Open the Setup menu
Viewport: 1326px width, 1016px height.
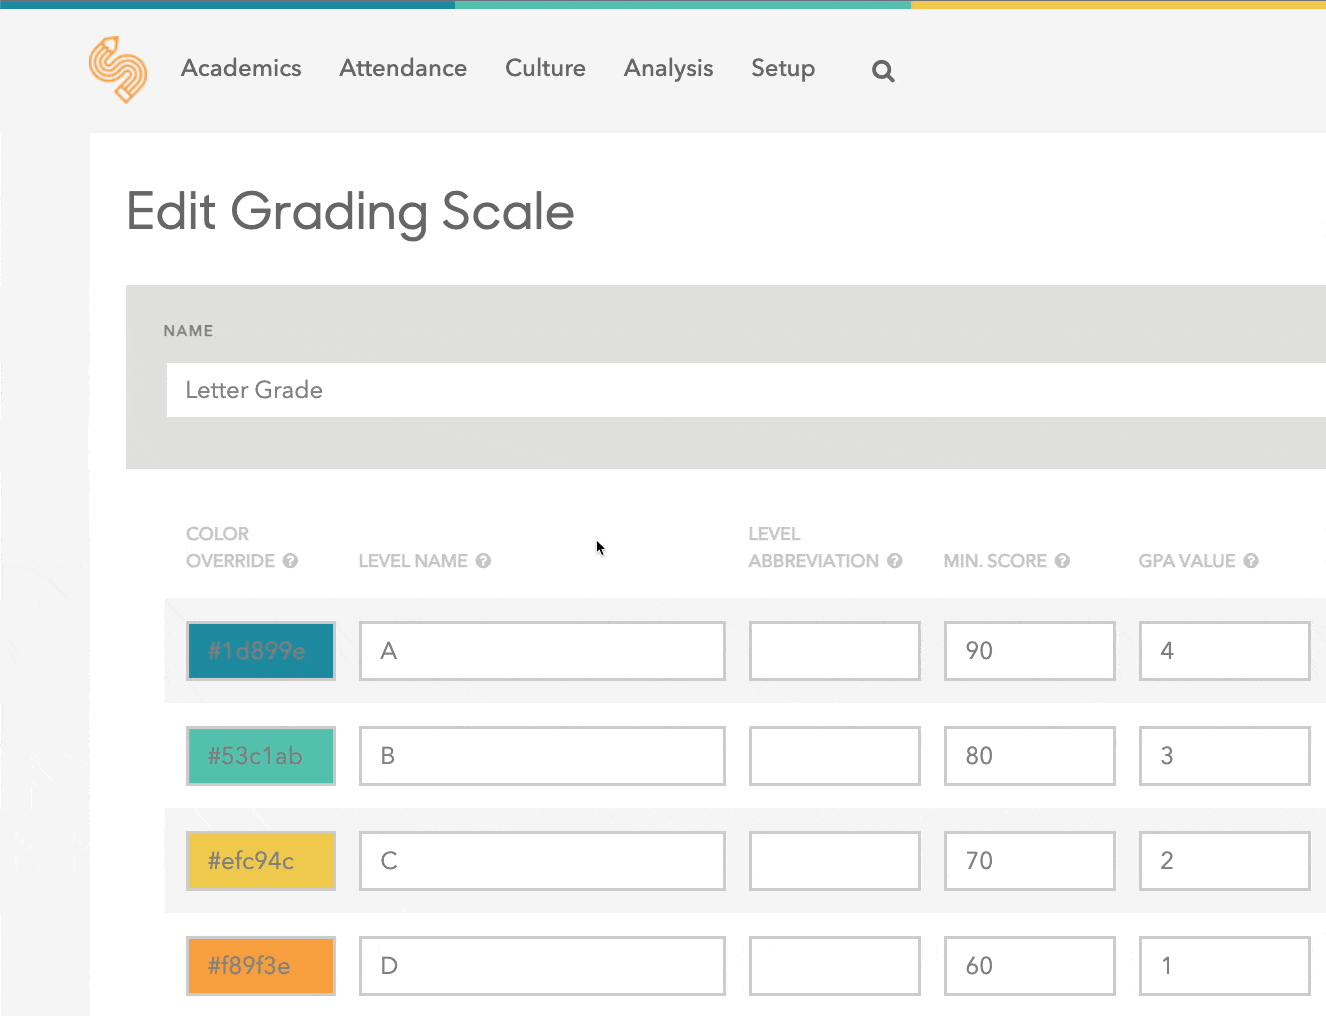pos(783,68)
